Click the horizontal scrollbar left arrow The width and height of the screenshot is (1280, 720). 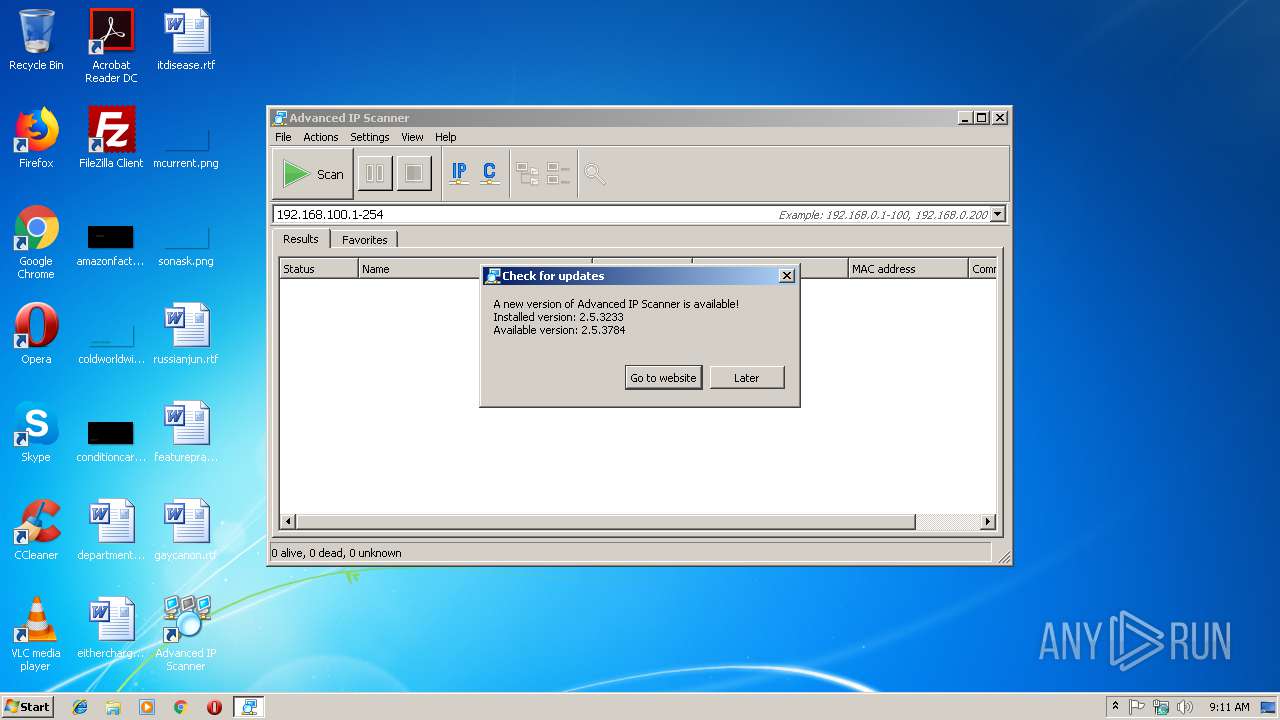point(288,521)
